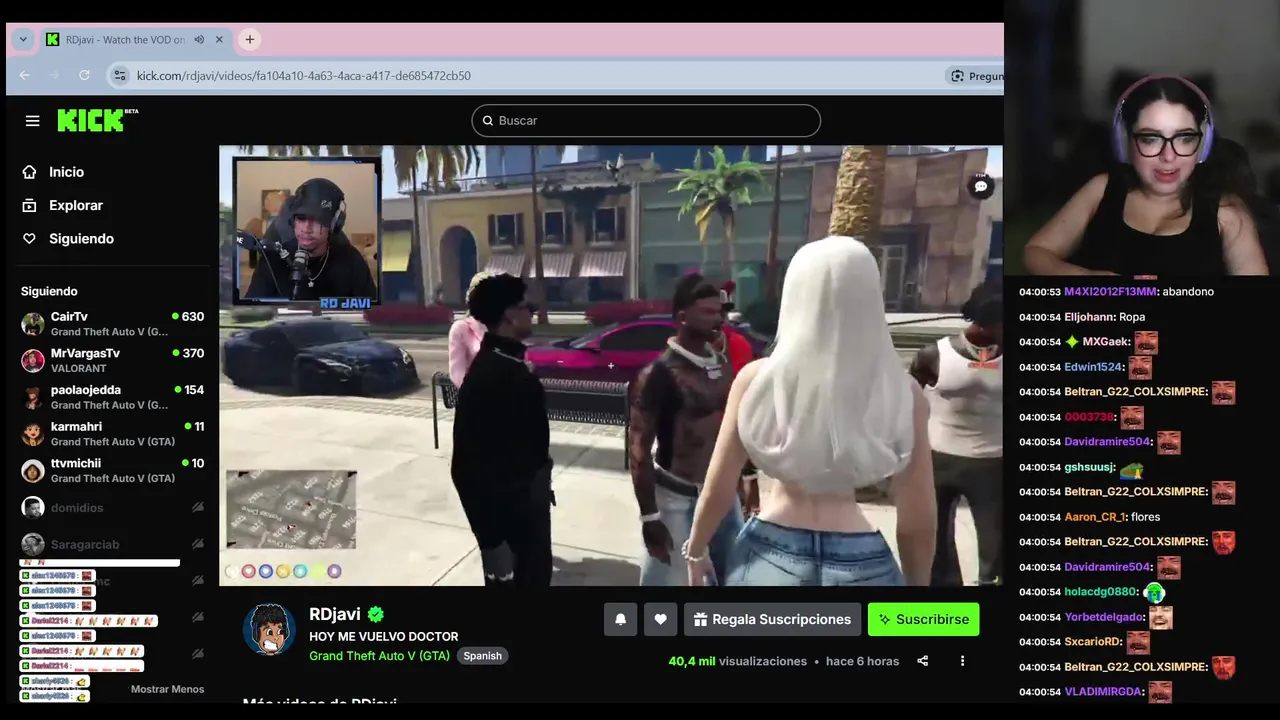Click the holacdg0880 chat username
The height and width of the screenshot is (720, 1280).
pyautogui.click(x=1101, y=592)
